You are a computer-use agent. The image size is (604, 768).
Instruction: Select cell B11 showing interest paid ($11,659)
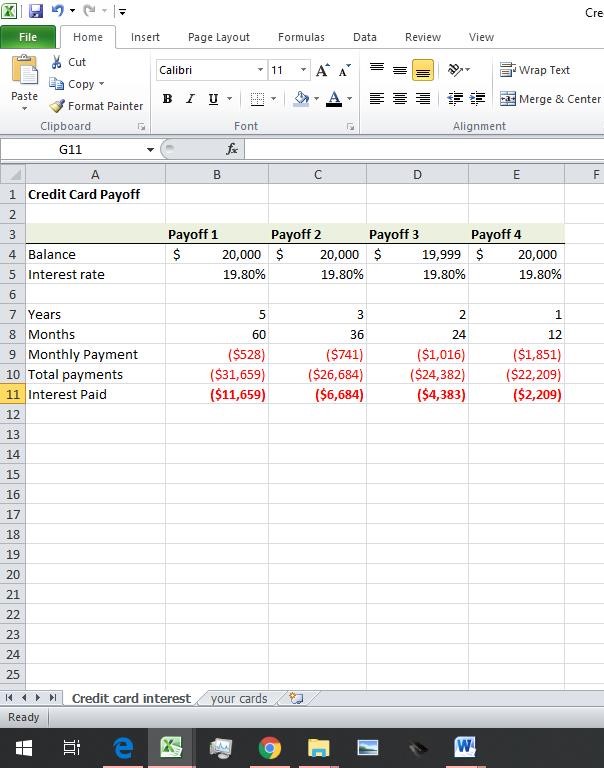[x=217, y=394]
